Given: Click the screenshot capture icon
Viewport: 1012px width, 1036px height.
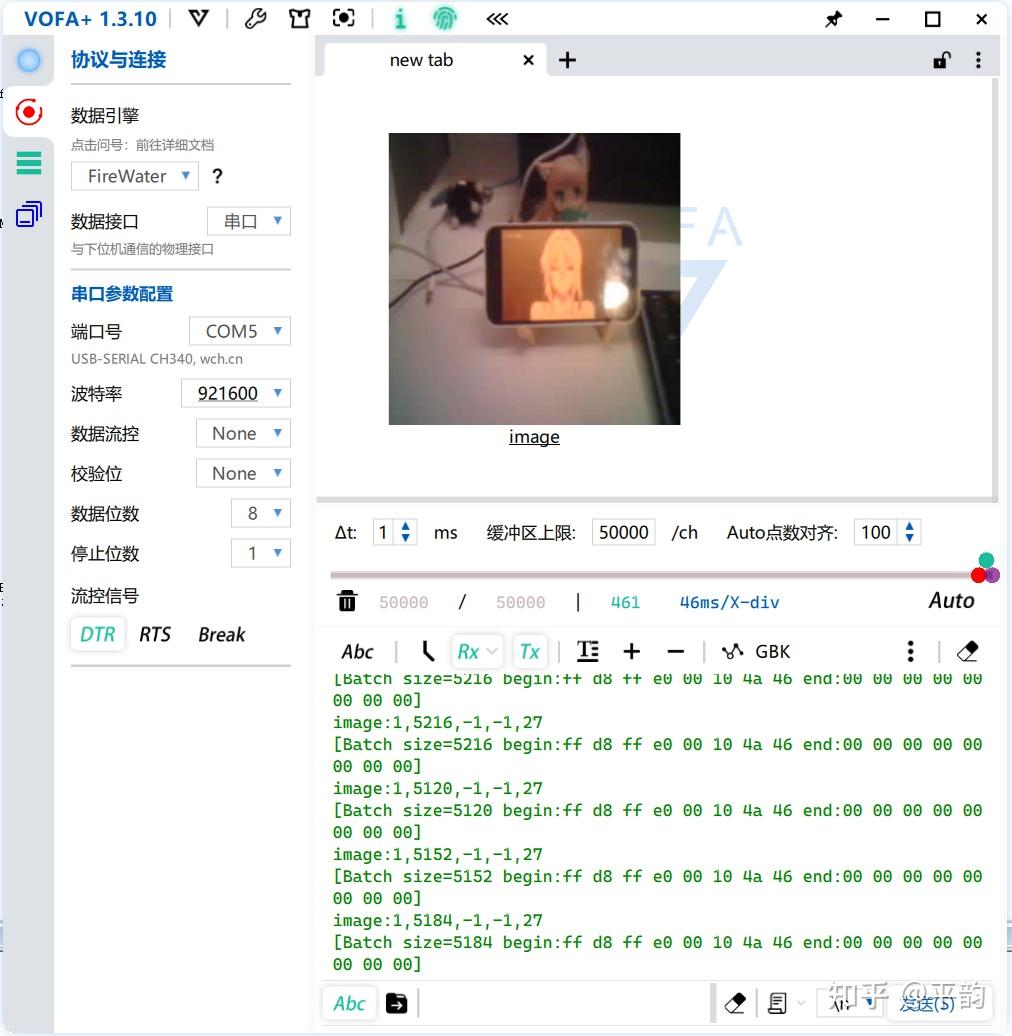Looking at the screenshot, I should (343, 18).
